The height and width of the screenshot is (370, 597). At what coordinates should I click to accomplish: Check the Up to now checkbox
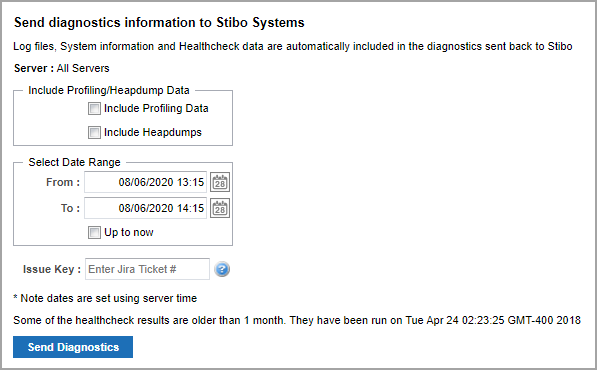(94, 232)
